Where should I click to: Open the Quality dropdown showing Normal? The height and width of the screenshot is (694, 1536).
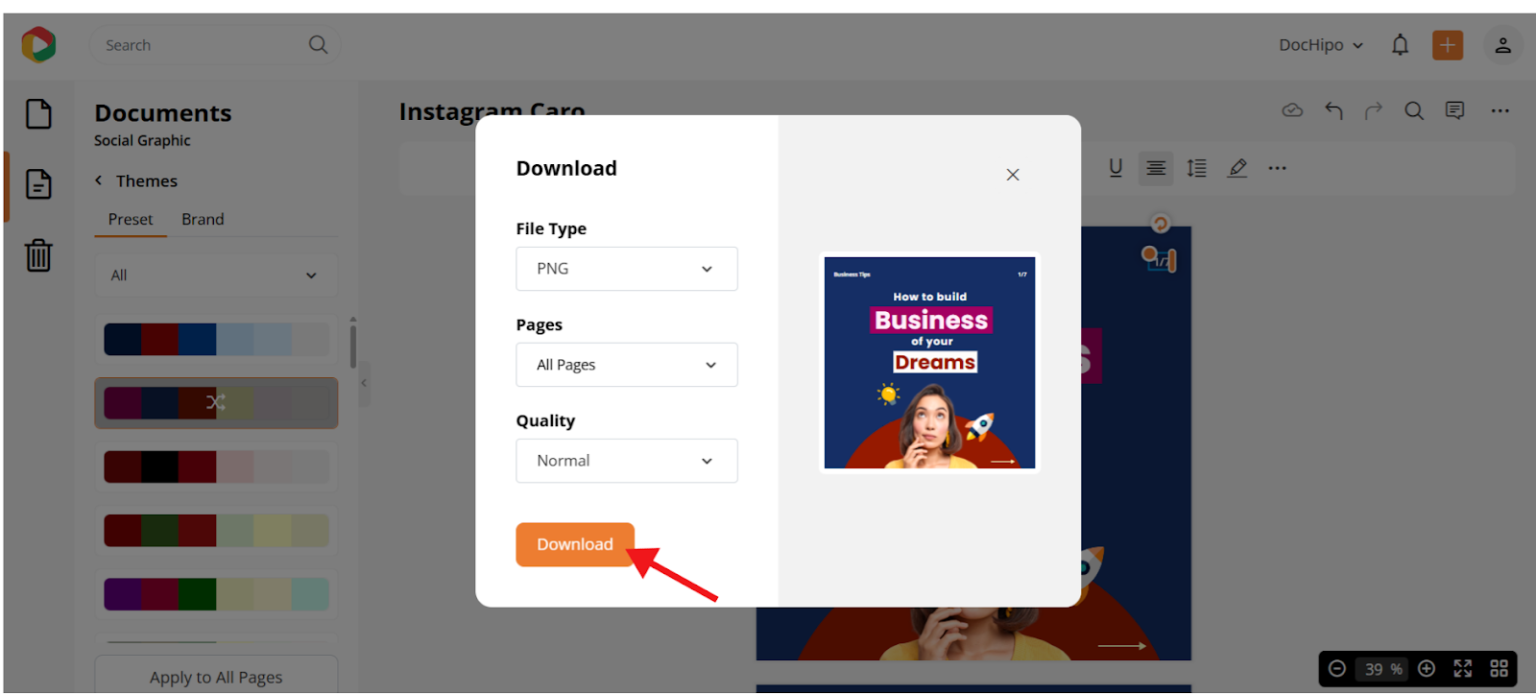(627, 460)
